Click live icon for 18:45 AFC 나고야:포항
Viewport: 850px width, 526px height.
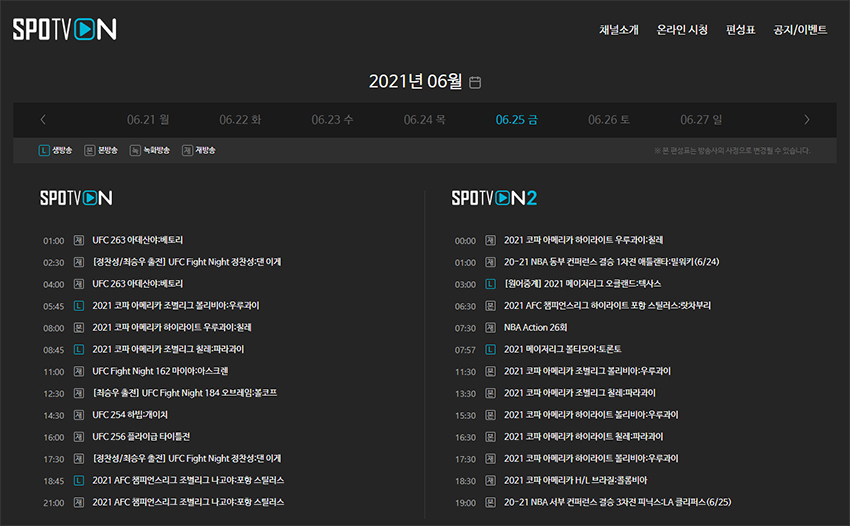79,481
